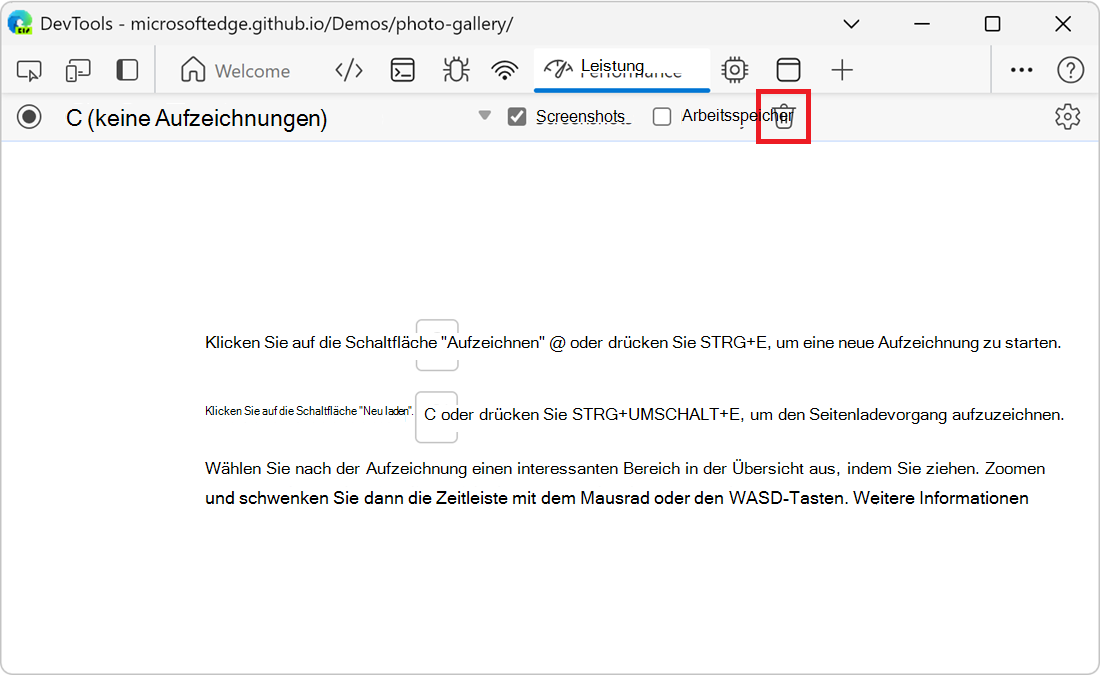
Task: Click the Edge DevTools app icon
Action: coord(20,23)
